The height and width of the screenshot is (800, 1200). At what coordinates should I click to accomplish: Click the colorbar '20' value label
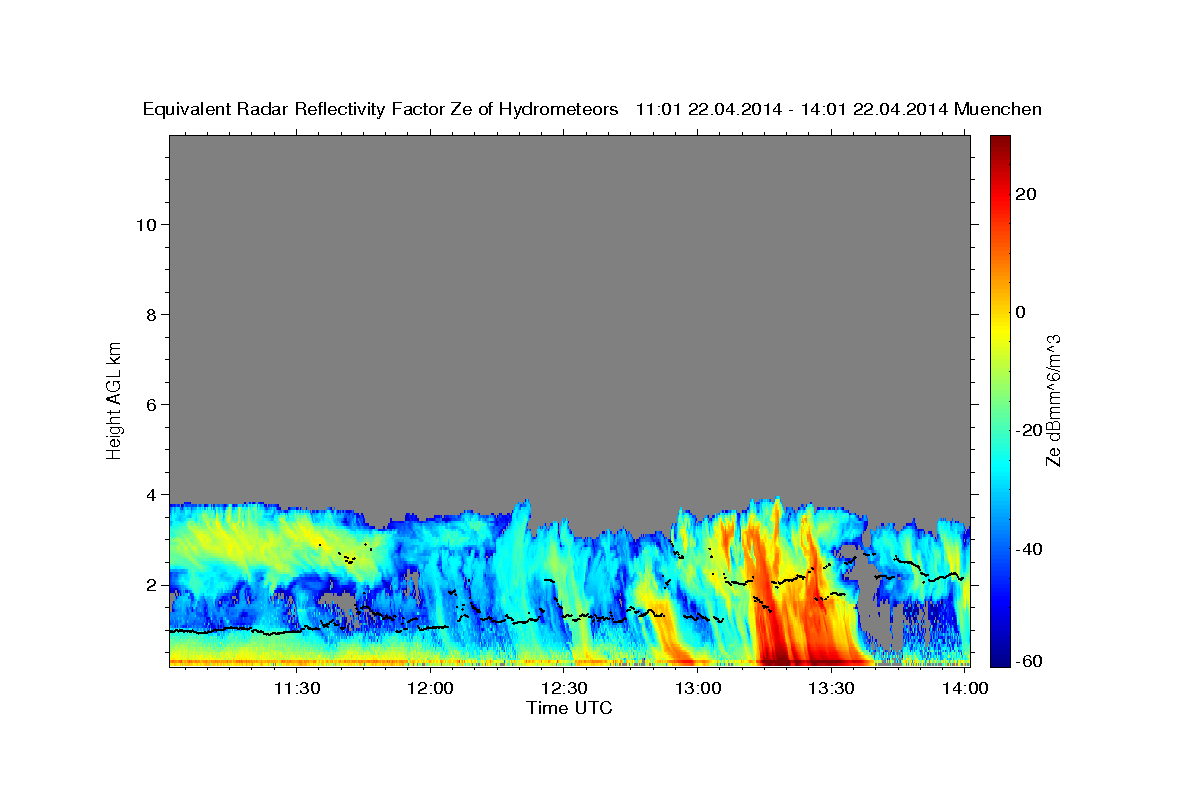click(x=1025, y=194)
